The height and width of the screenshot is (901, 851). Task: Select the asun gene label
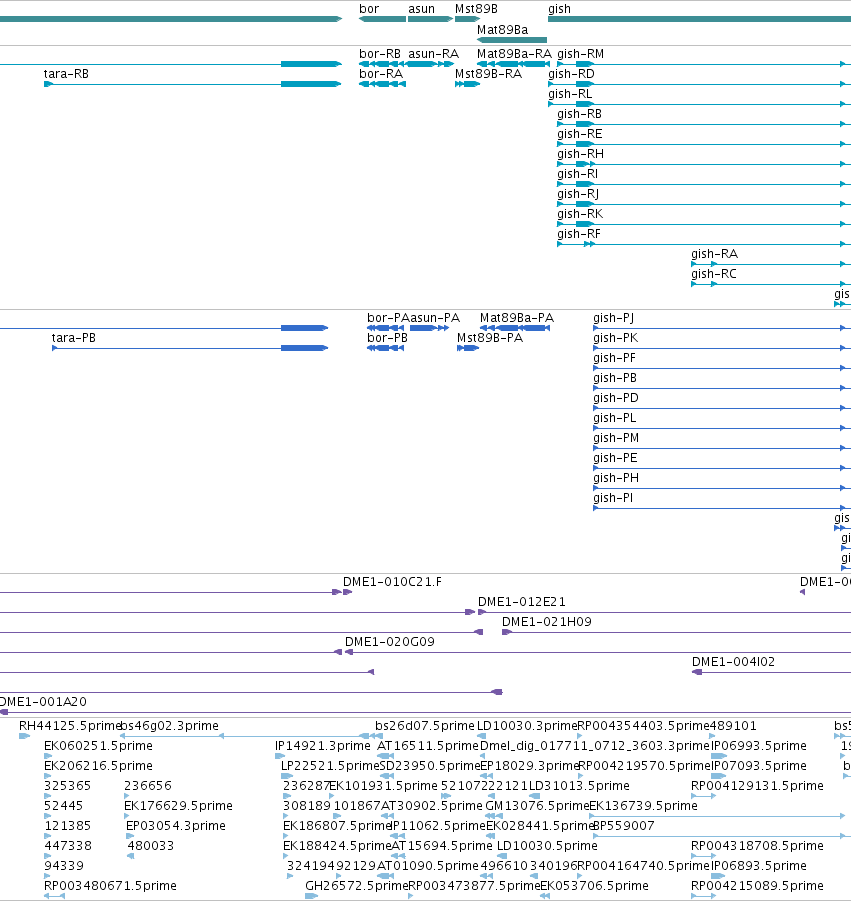[x=421, y=9]
